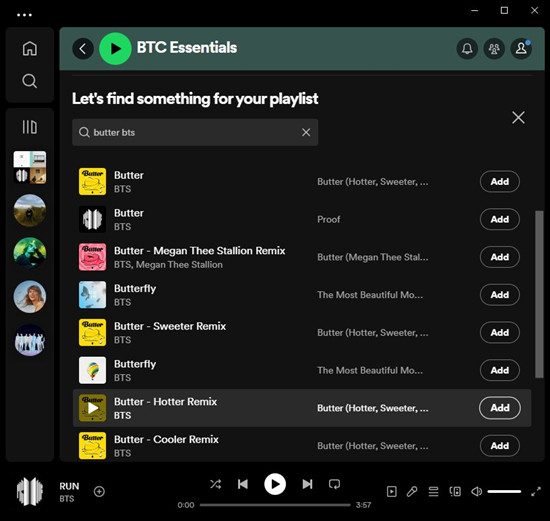Image resolution: width=550 pixels, height=521 pixels.
Task: Add Butter - Sweeter Remix to the playlist
Action: [499, 332]
